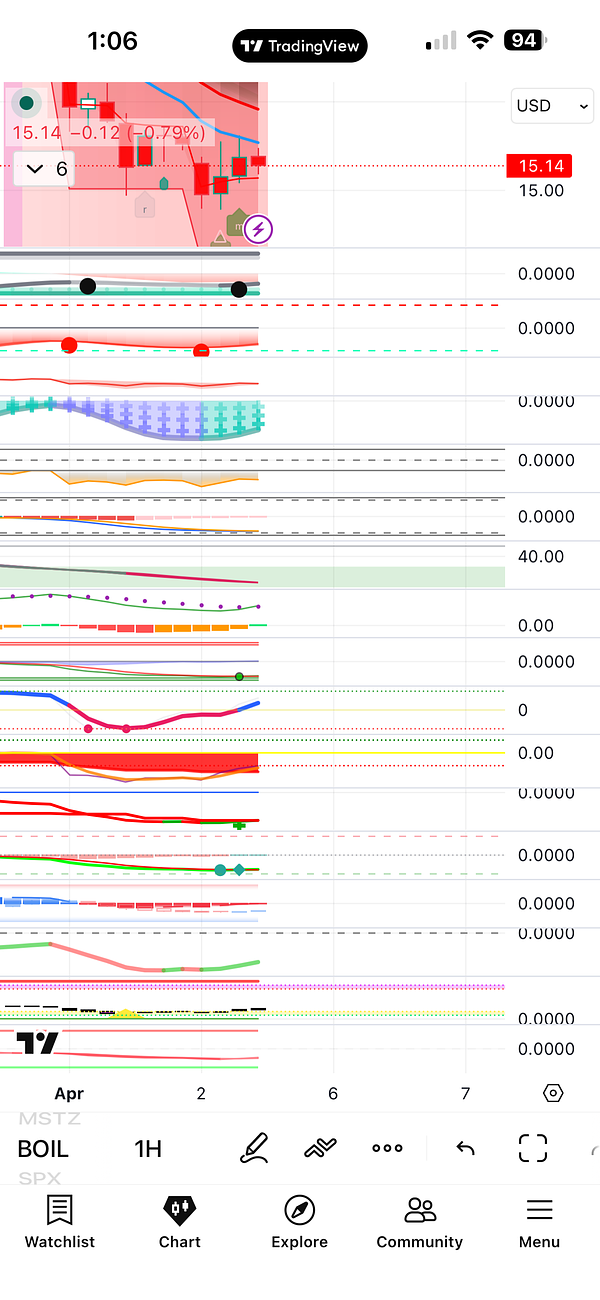Tap the 15.14 current price label
Screen dimensions: 600x1300
tap(539, 166)
